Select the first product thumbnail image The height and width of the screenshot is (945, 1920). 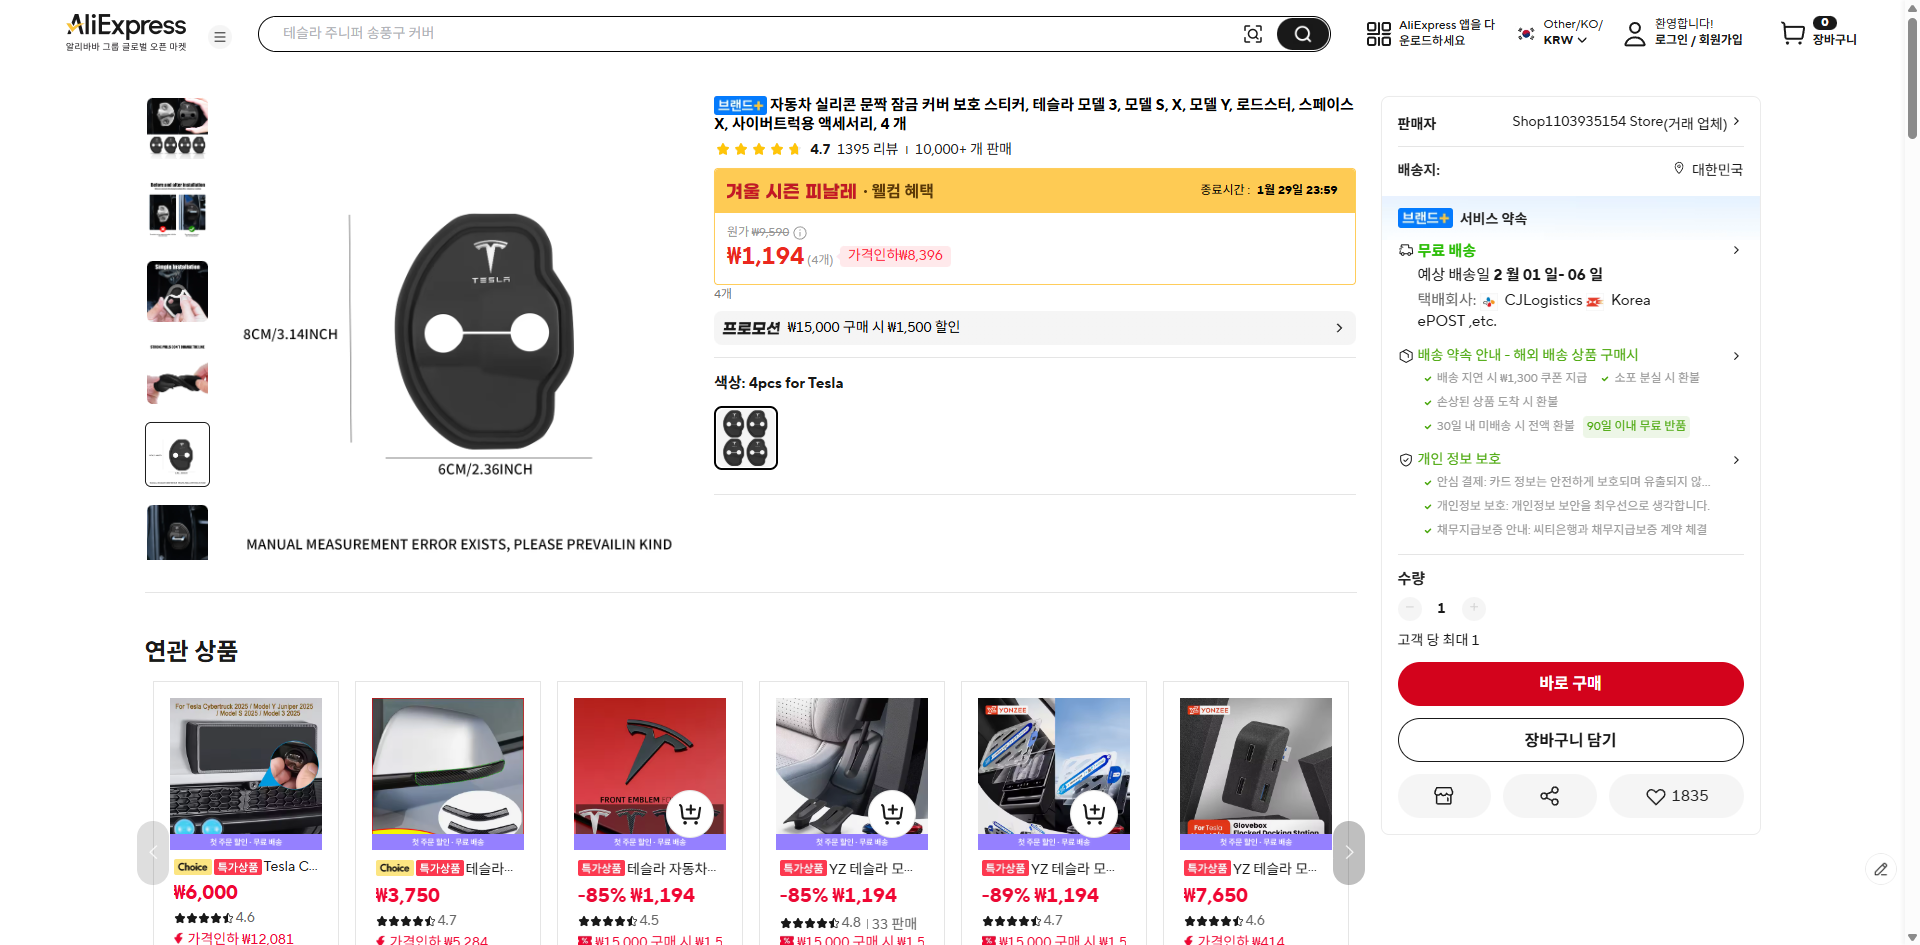[x=177, y=128]
